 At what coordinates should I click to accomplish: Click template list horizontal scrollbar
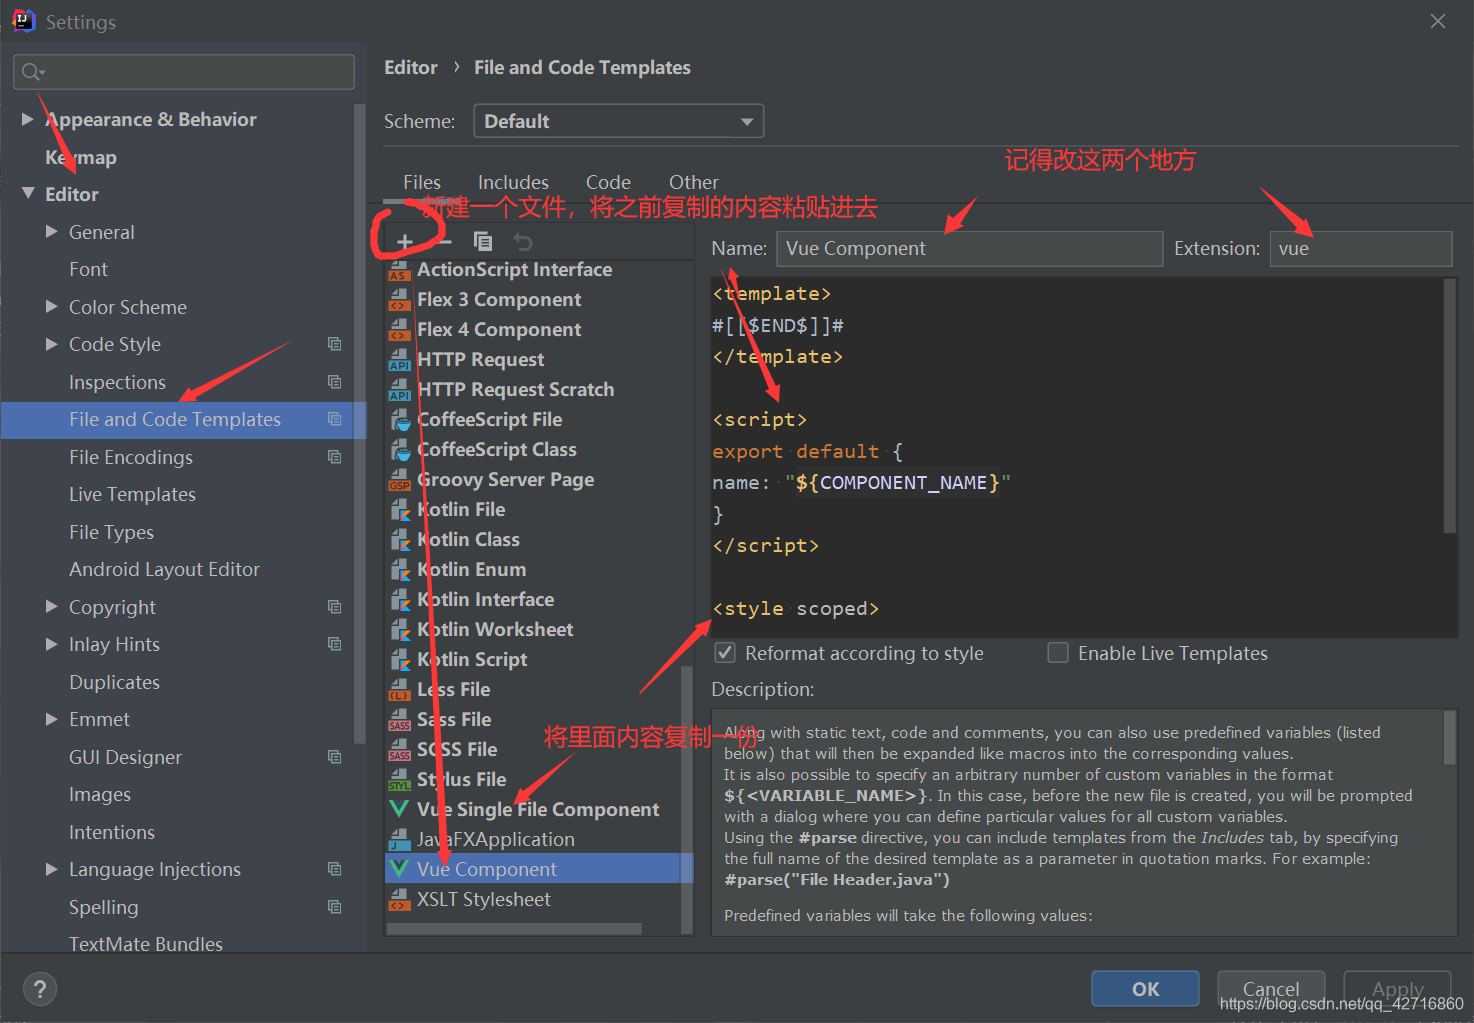(514, 929)
